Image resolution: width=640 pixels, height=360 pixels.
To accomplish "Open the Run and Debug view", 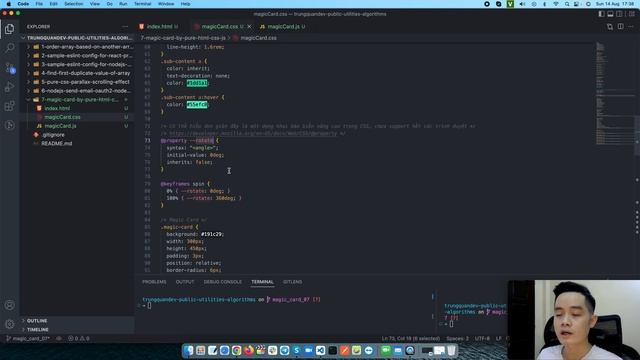I will (x=9, y=87).
